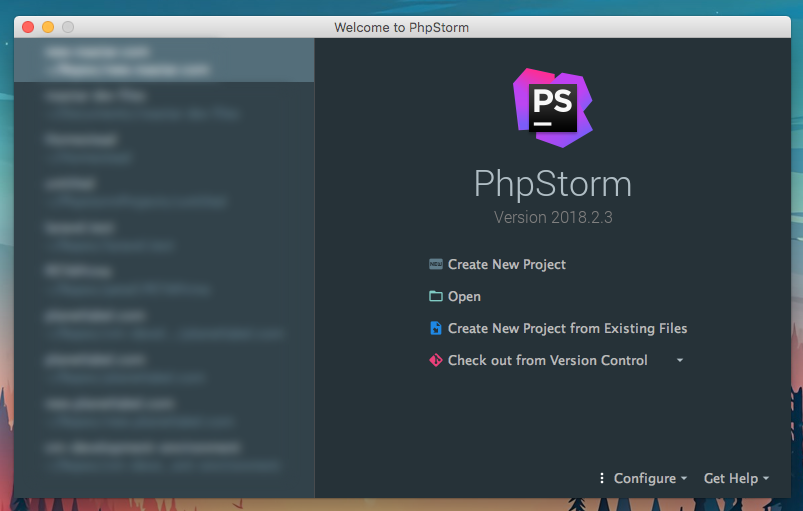Click the PhpStorm PS logo

click(553, 108)
